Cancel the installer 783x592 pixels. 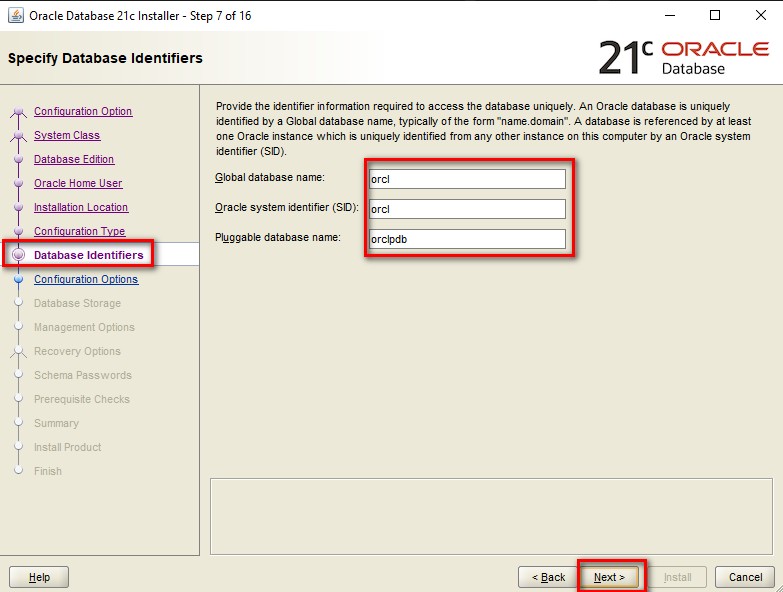pos(745,577)
